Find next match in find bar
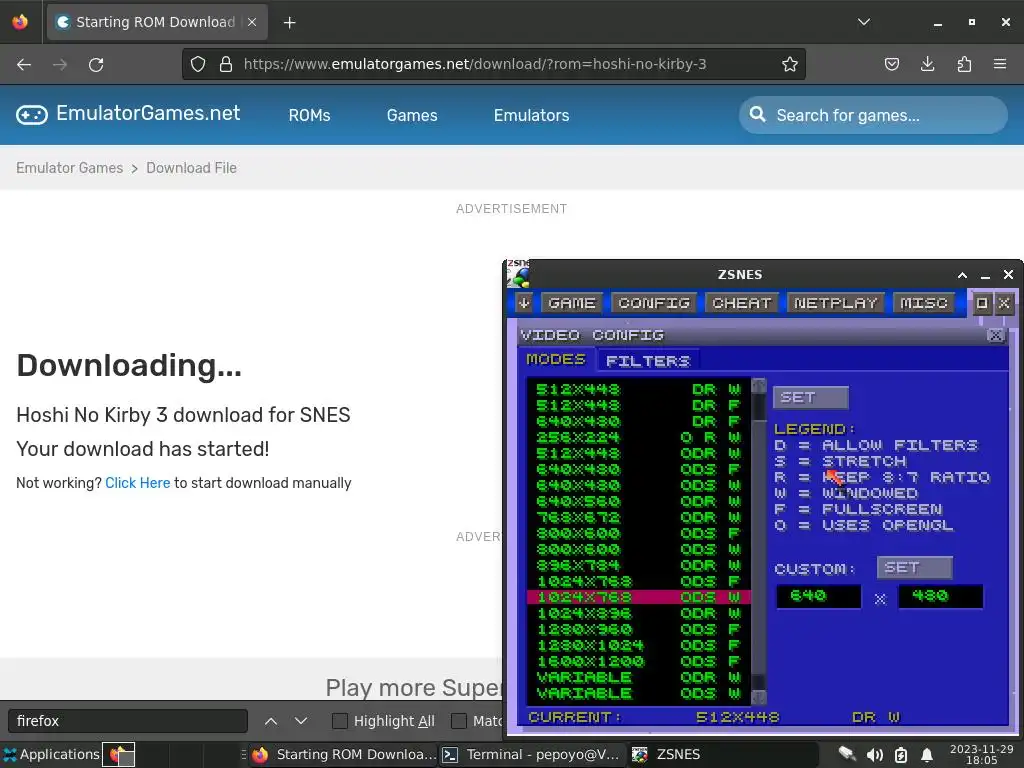The height and width of the screenshot is (768, 1024). tap(301, 721)
